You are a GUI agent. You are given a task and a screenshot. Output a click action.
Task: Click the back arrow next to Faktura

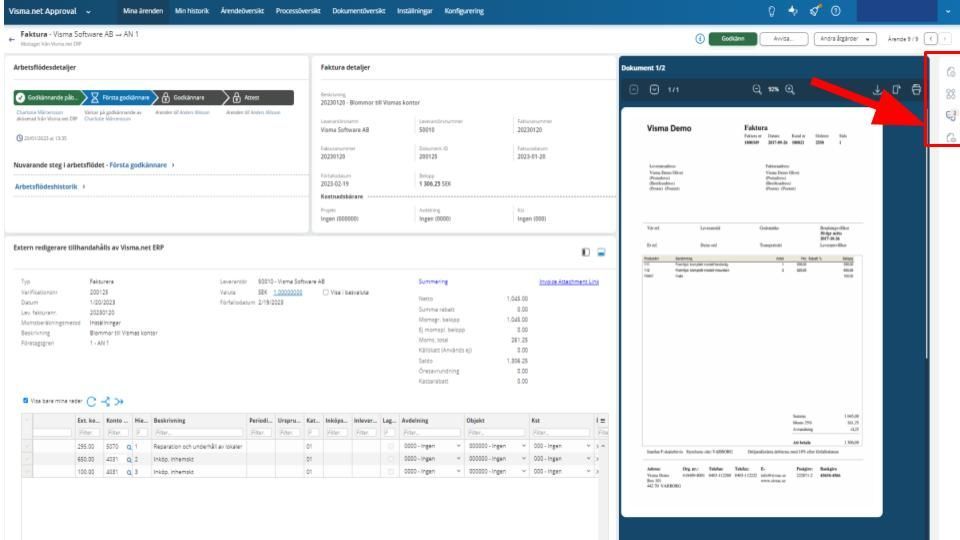coord(9,37)
